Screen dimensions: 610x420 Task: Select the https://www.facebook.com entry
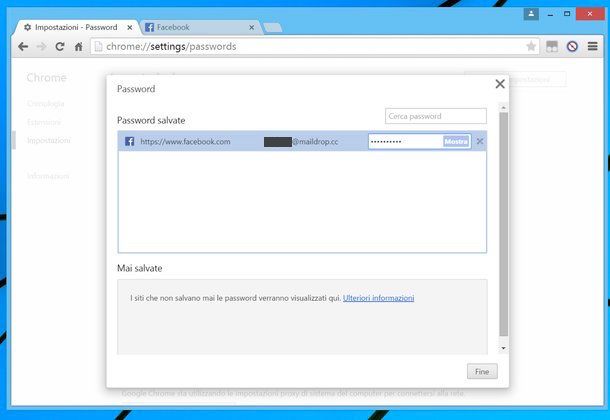click(185, 142)
